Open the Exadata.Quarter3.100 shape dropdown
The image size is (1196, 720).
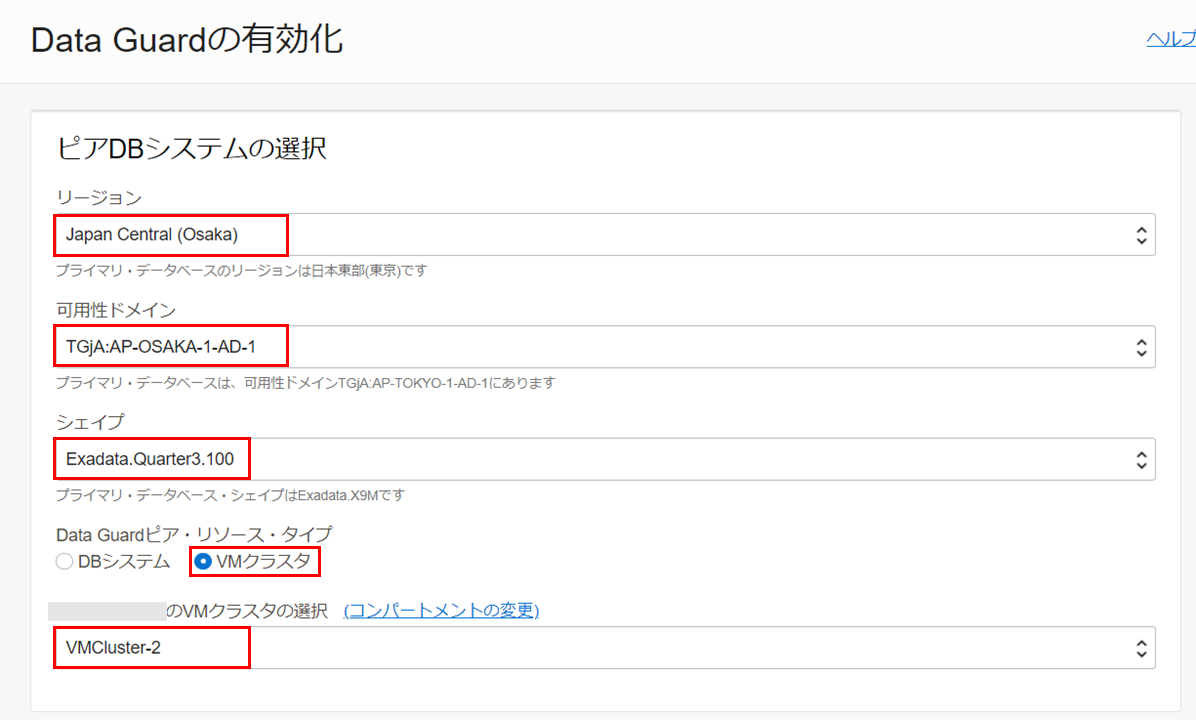point(600,459)
